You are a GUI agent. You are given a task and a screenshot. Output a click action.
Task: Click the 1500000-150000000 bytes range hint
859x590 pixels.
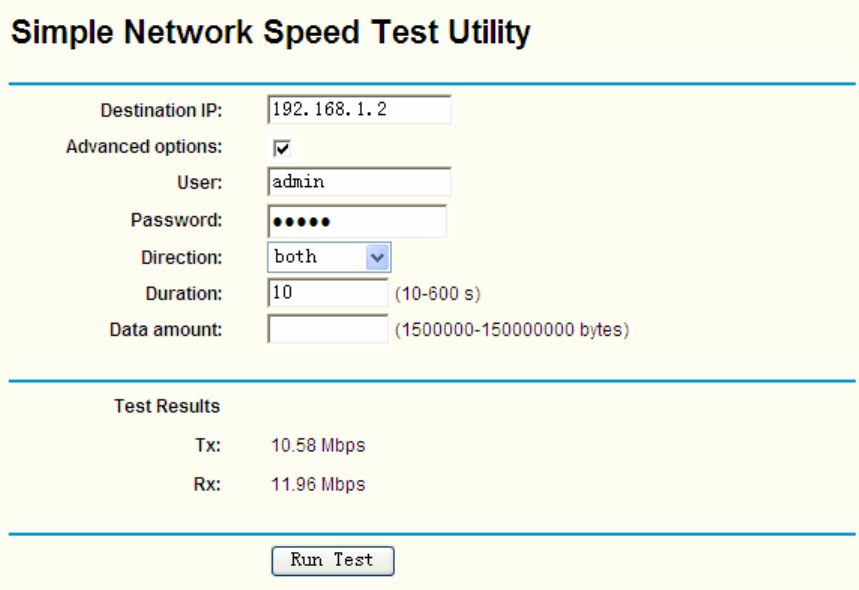click(x=512, y=330)
